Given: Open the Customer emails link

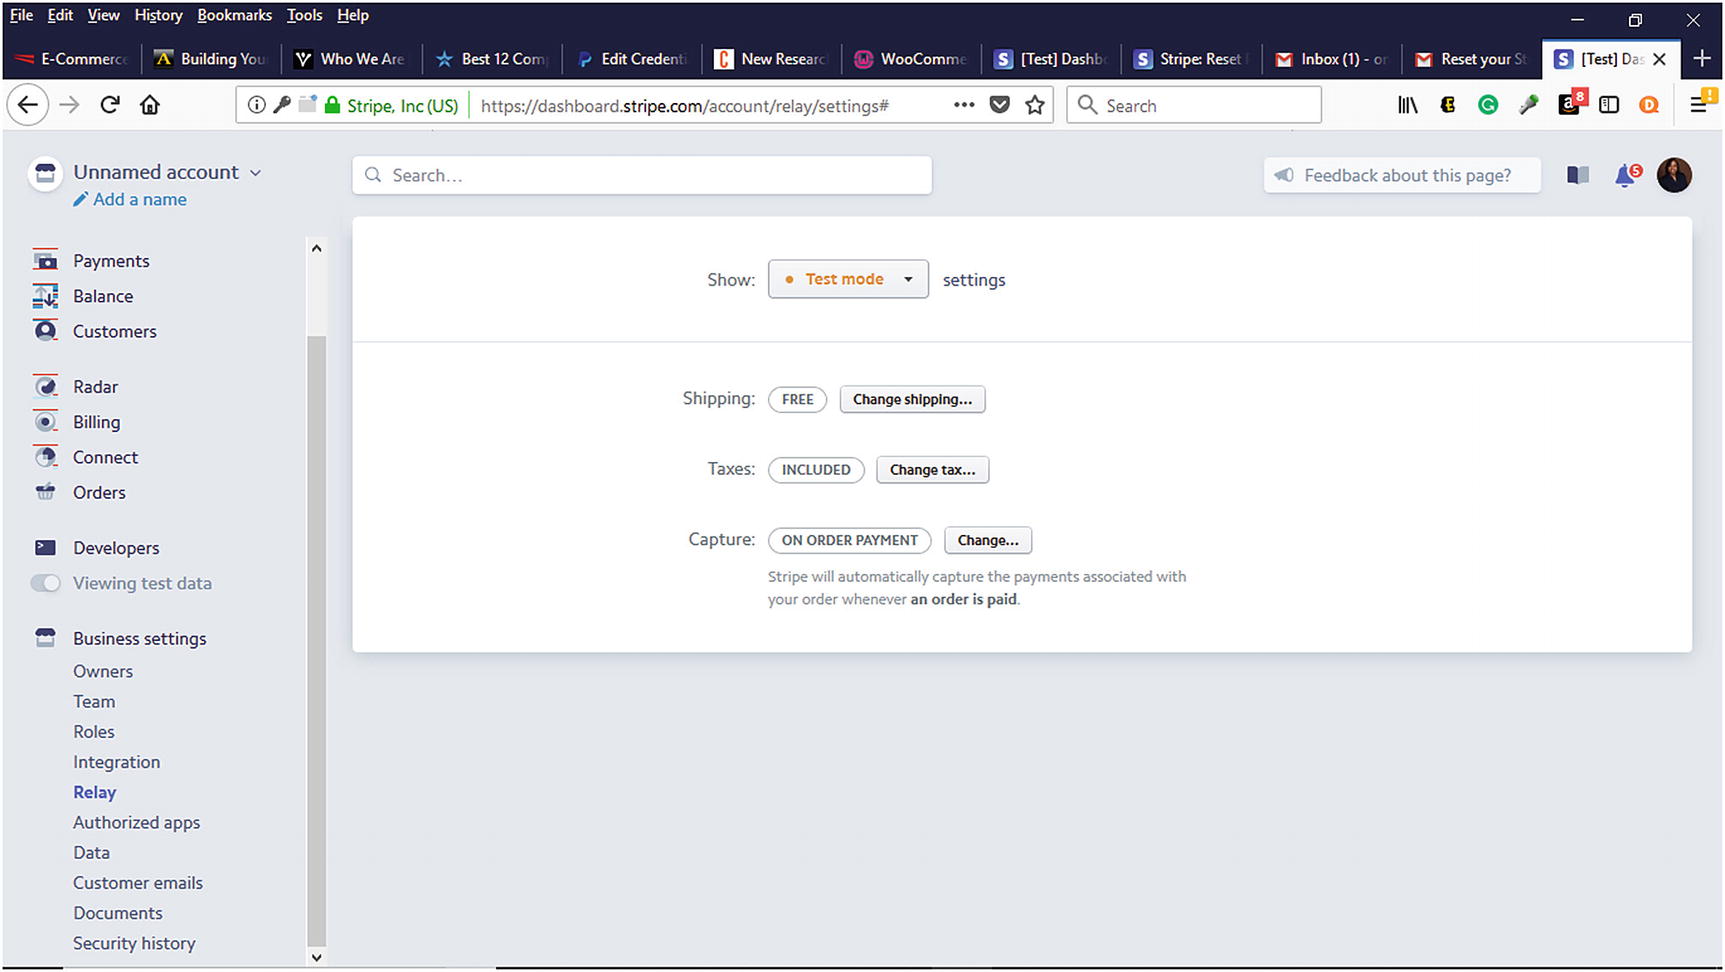Looking at the screenshot, I should [x=138, y=883].
